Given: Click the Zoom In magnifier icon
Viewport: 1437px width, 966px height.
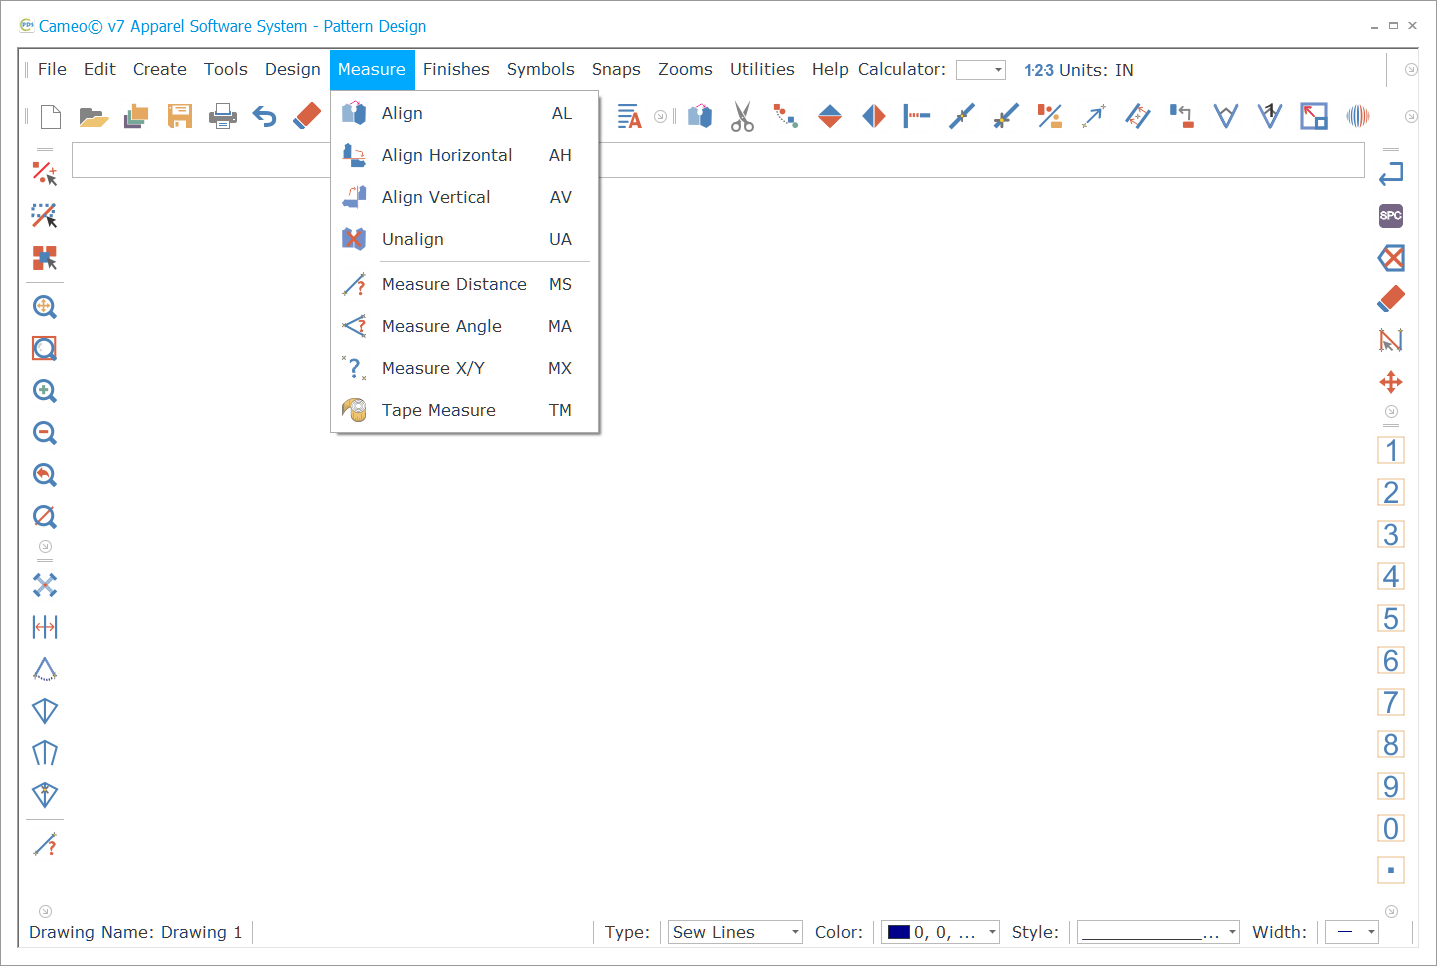Looking at the screenshot, I should [45, 391].
